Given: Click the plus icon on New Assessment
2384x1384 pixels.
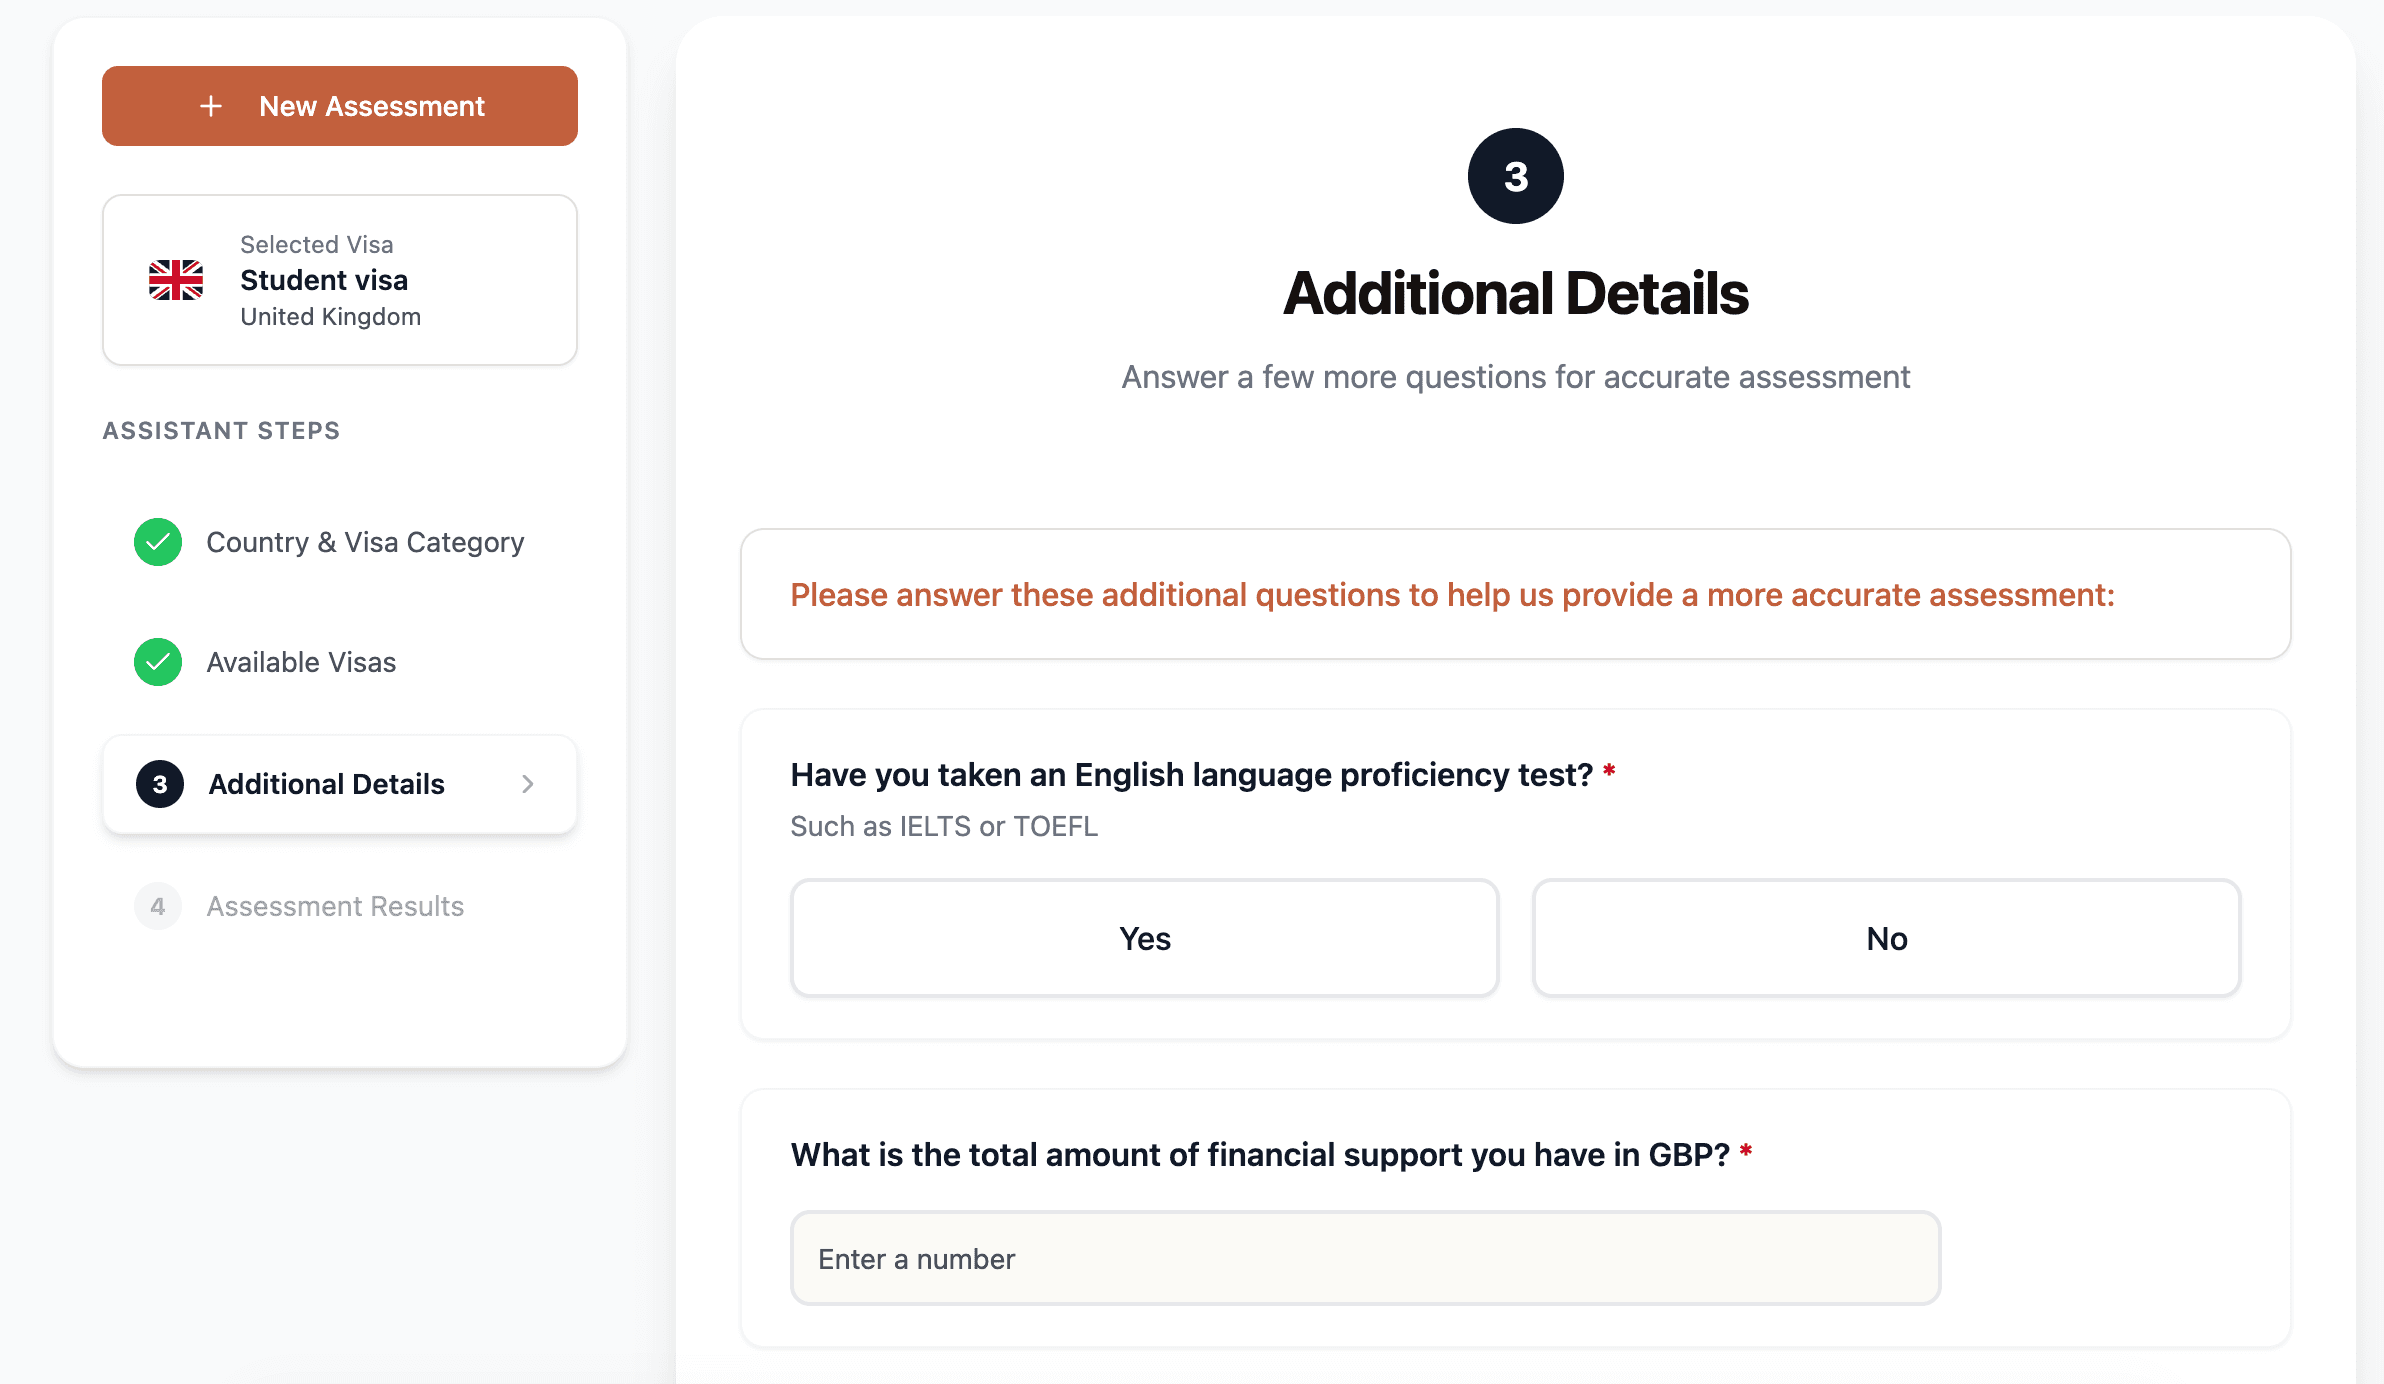Looking at the screenshot, I should (211, 106).
